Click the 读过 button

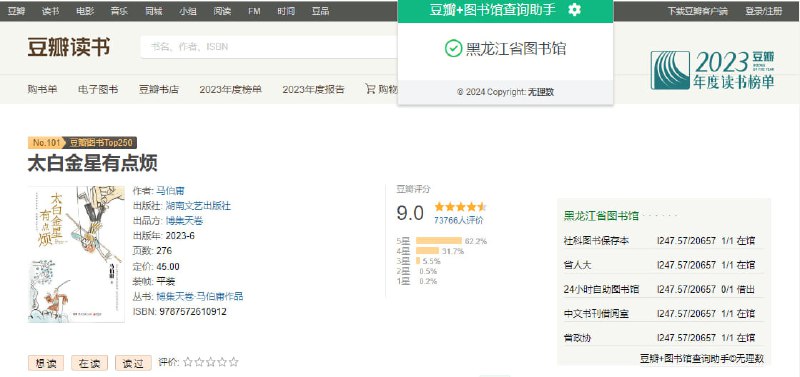pyautogui.click(x=133, y=363)
